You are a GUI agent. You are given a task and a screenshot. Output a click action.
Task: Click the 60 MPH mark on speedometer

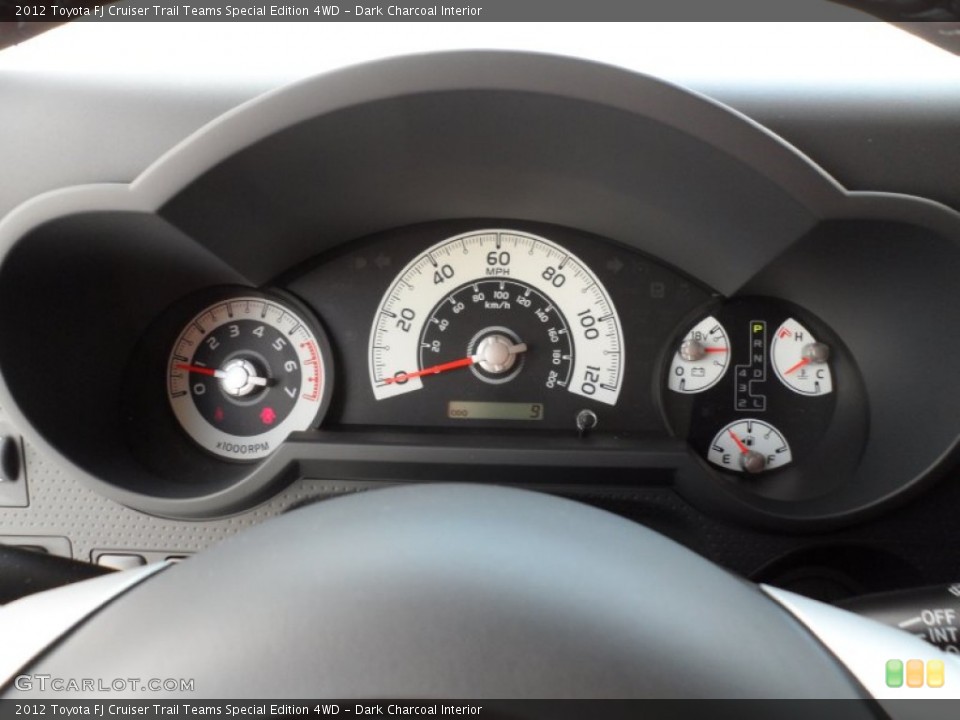click(x=498, y=258)
